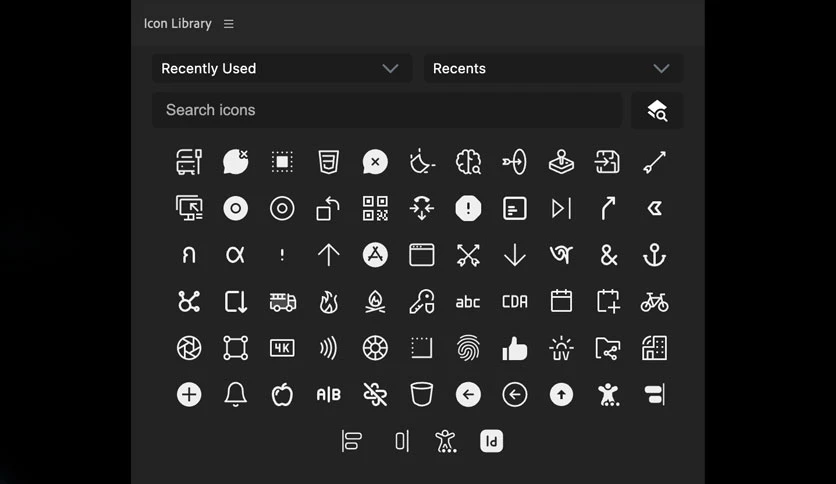Select the 4K icon
This screenshot has height=484, width=836.
282,348
